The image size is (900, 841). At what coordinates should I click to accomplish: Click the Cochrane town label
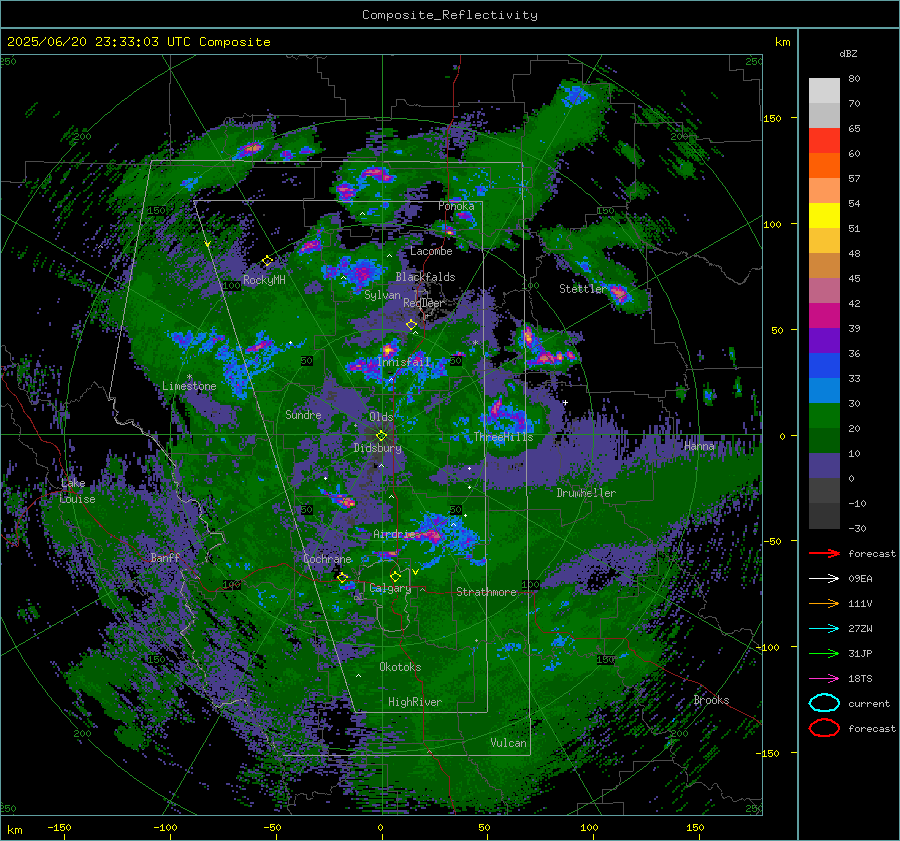point(327,559)
